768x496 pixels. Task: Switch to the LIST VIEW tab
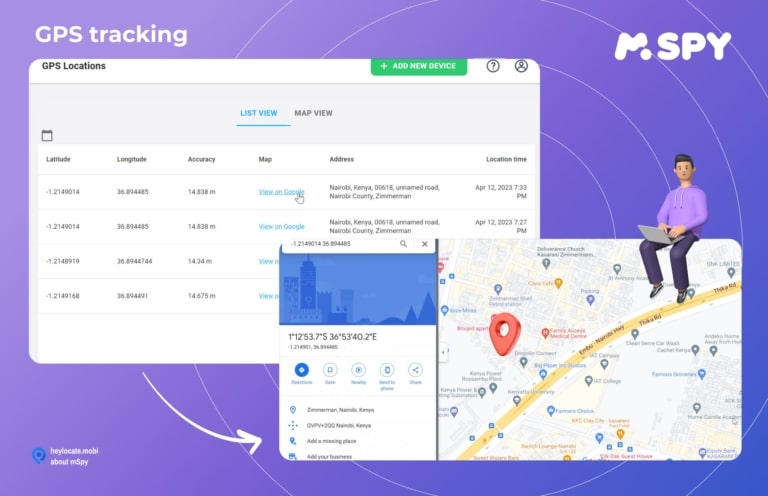click(x=259, y=113)
